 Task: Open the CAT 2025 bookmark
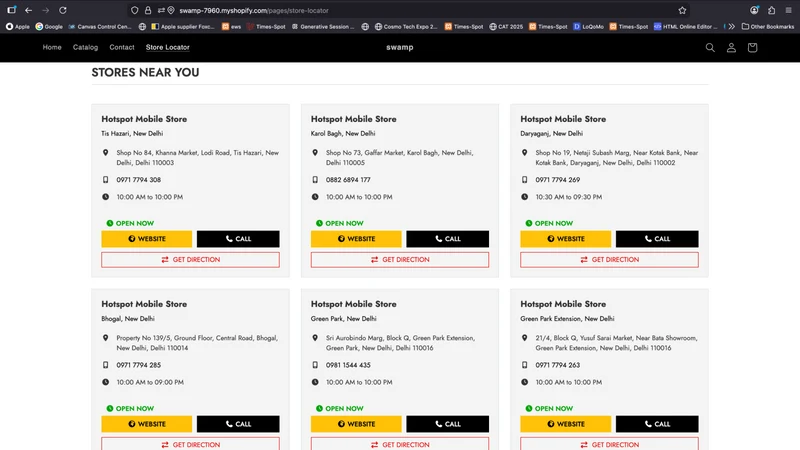click(x=506, y=27)
